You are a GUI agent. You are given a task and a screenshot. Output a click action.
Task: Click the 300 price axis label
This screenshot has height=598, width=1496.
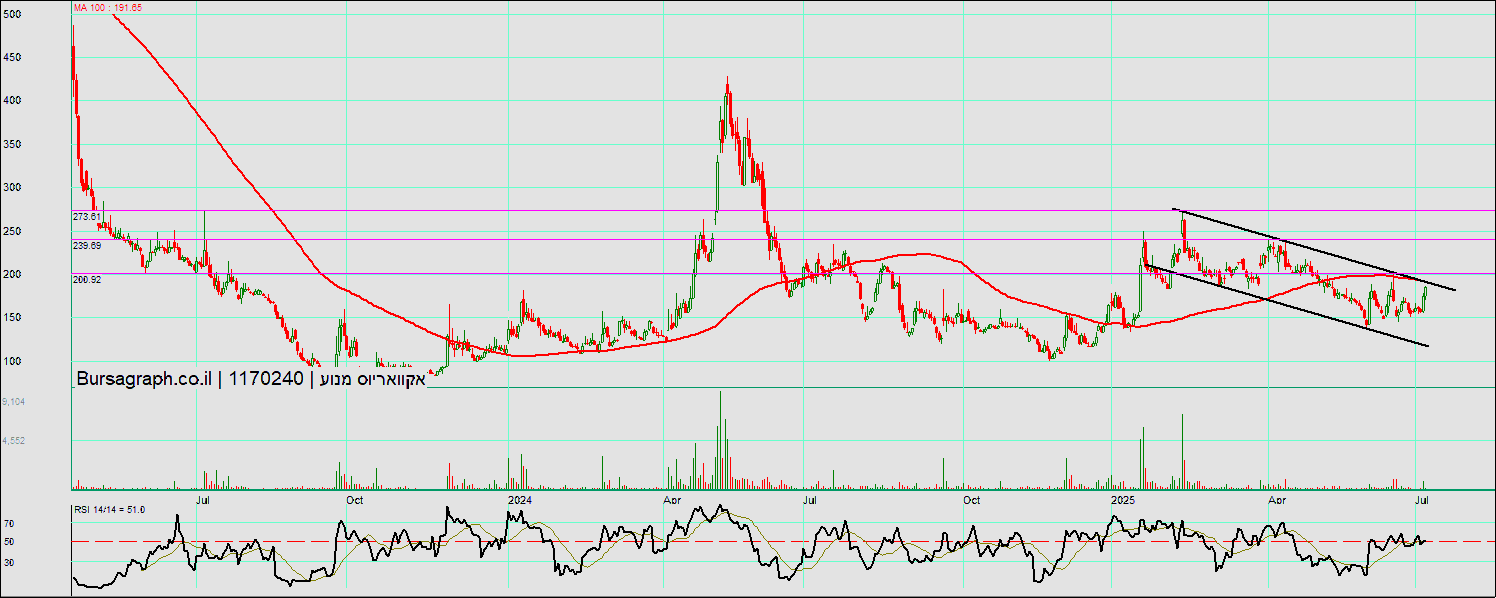pyautogui.click(x=13, y=187)
